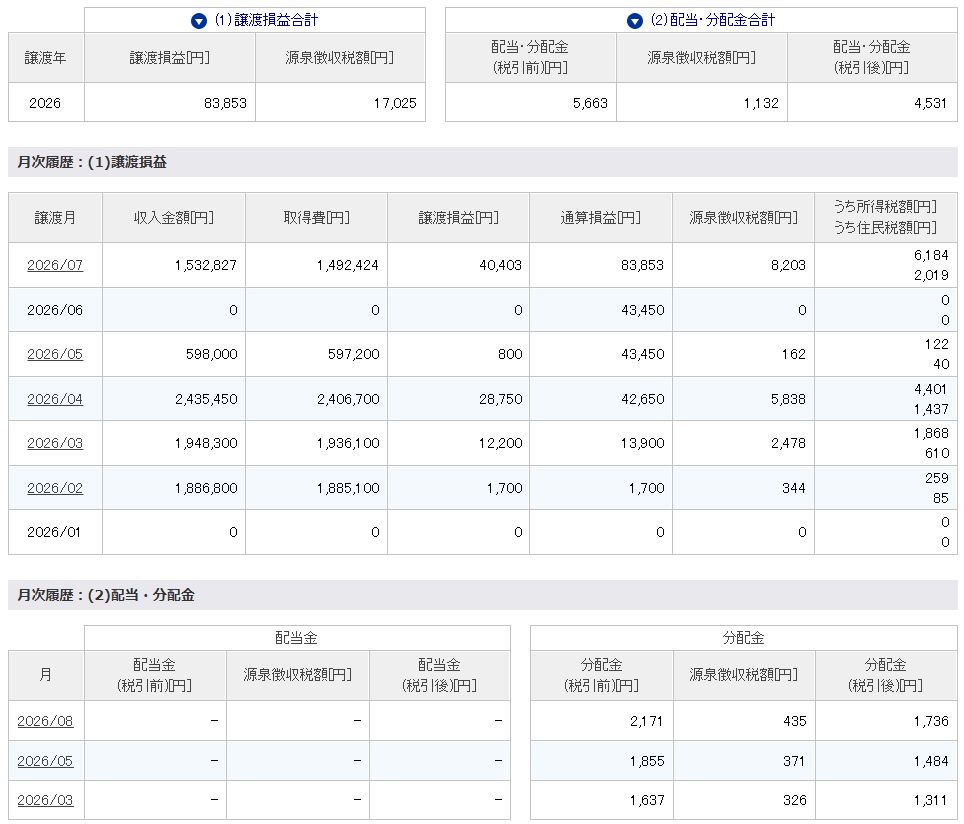Select the 2026/04 income amount 2,435,450
This screenshot has width=964, height=824.
coord(206,399)
